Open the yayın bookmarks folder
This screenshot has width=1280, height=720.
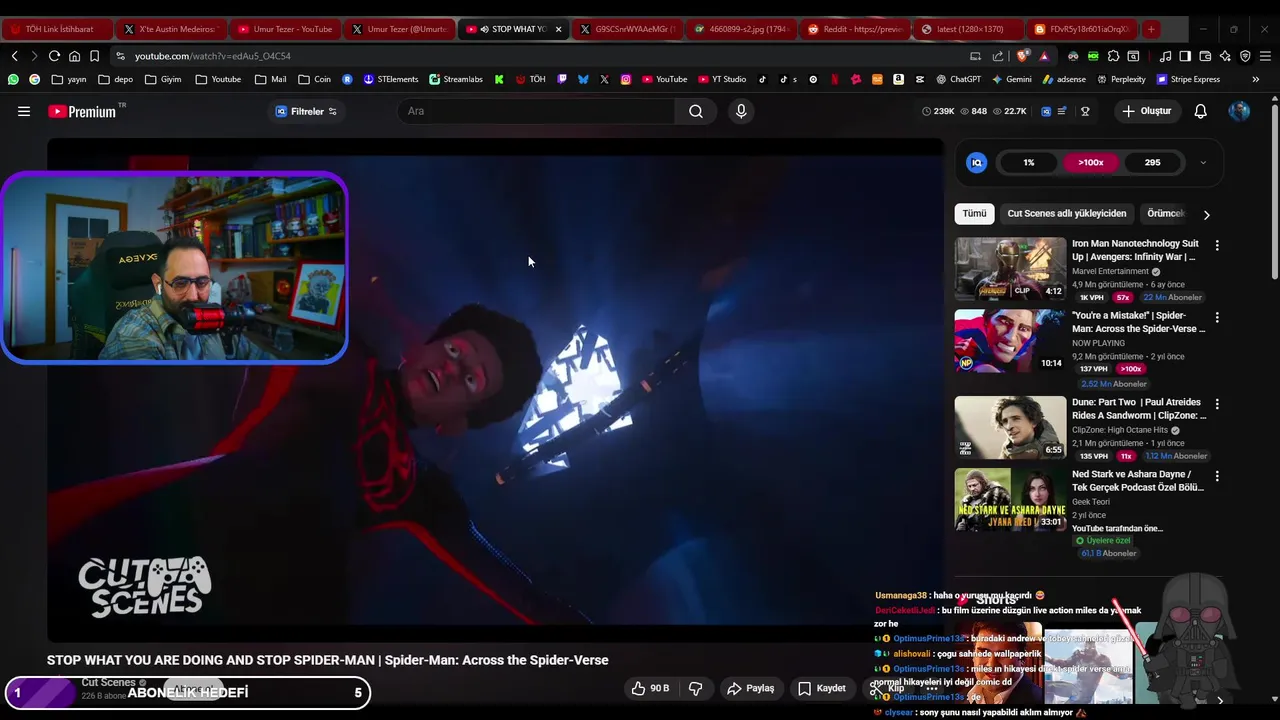(69, 79)
